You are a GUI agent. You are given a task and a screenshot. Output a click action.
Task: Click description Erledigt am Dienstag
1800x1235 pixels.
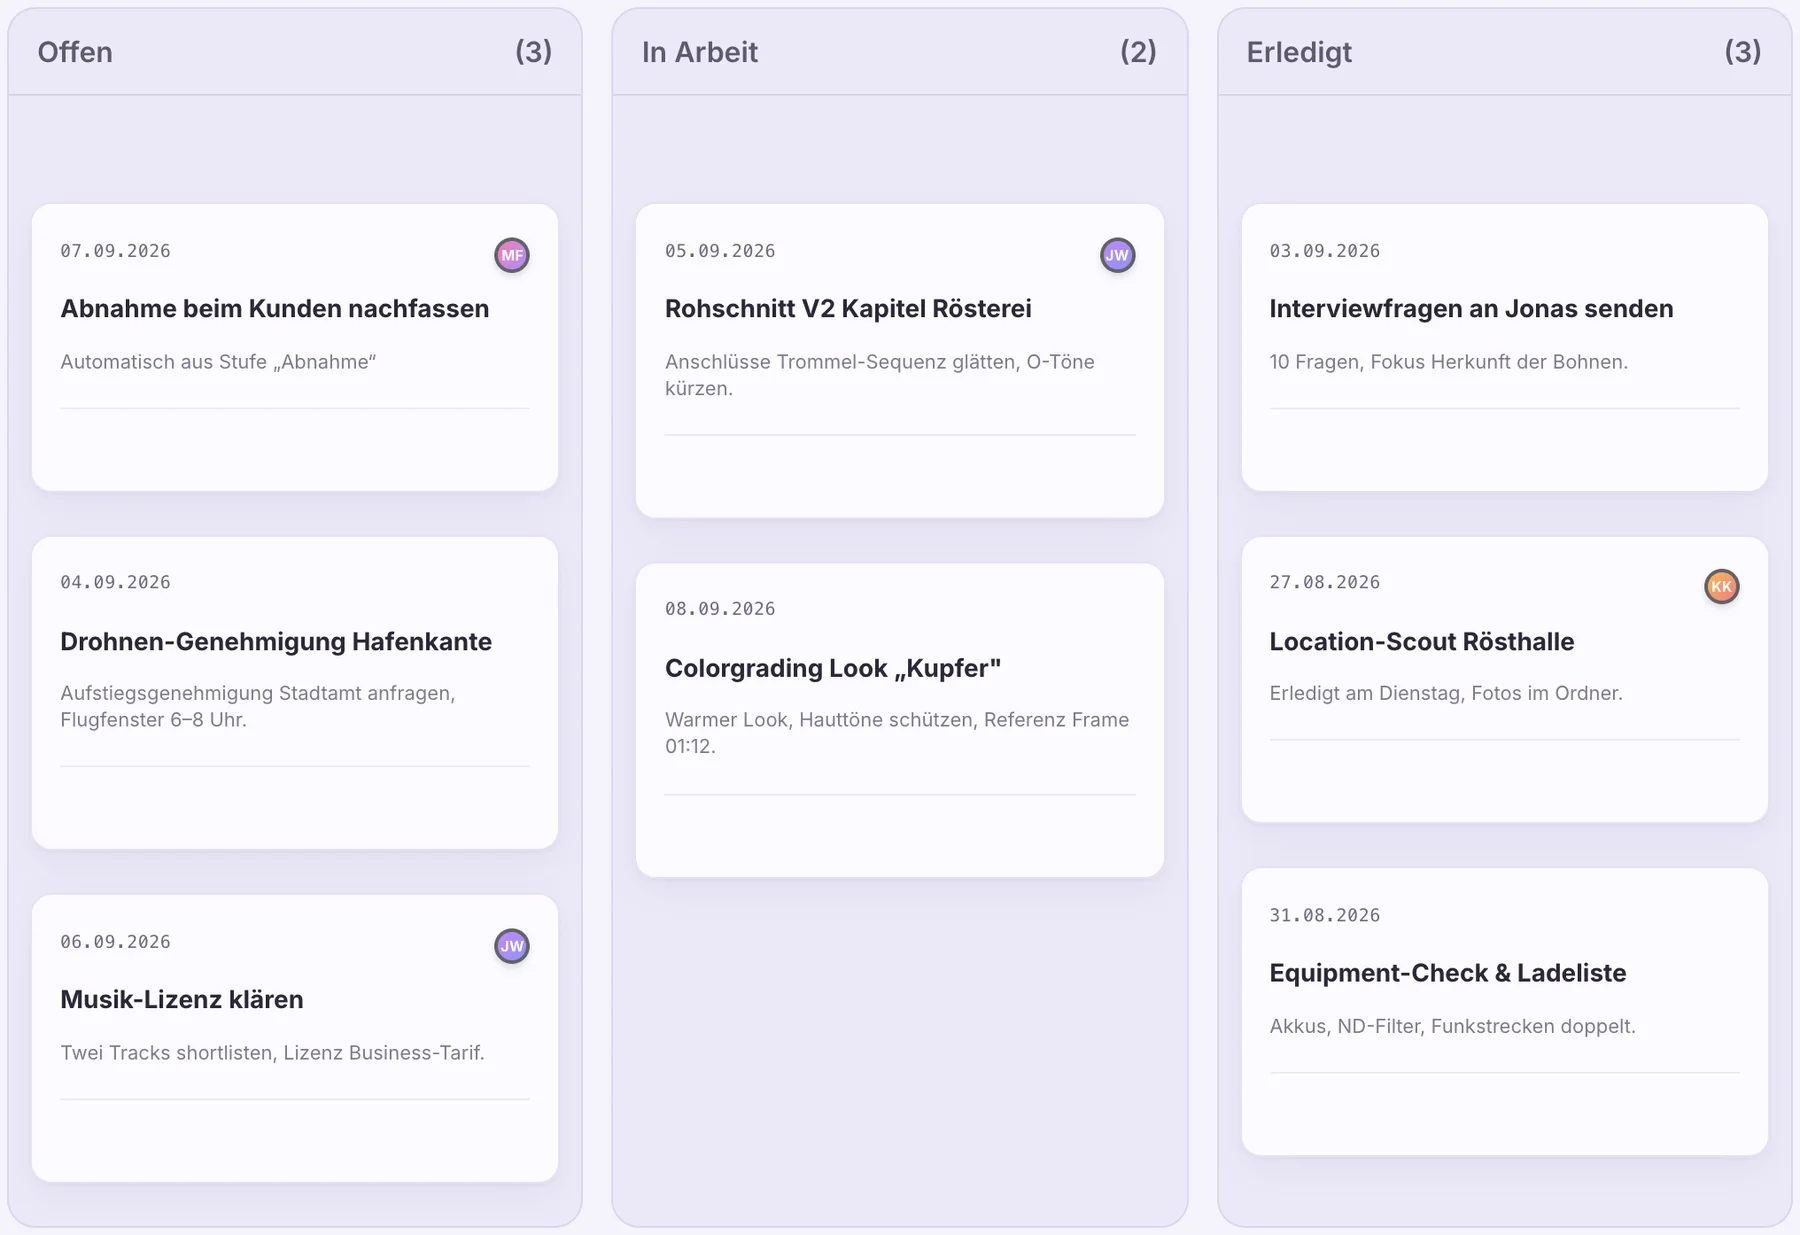coord(1446,693)
